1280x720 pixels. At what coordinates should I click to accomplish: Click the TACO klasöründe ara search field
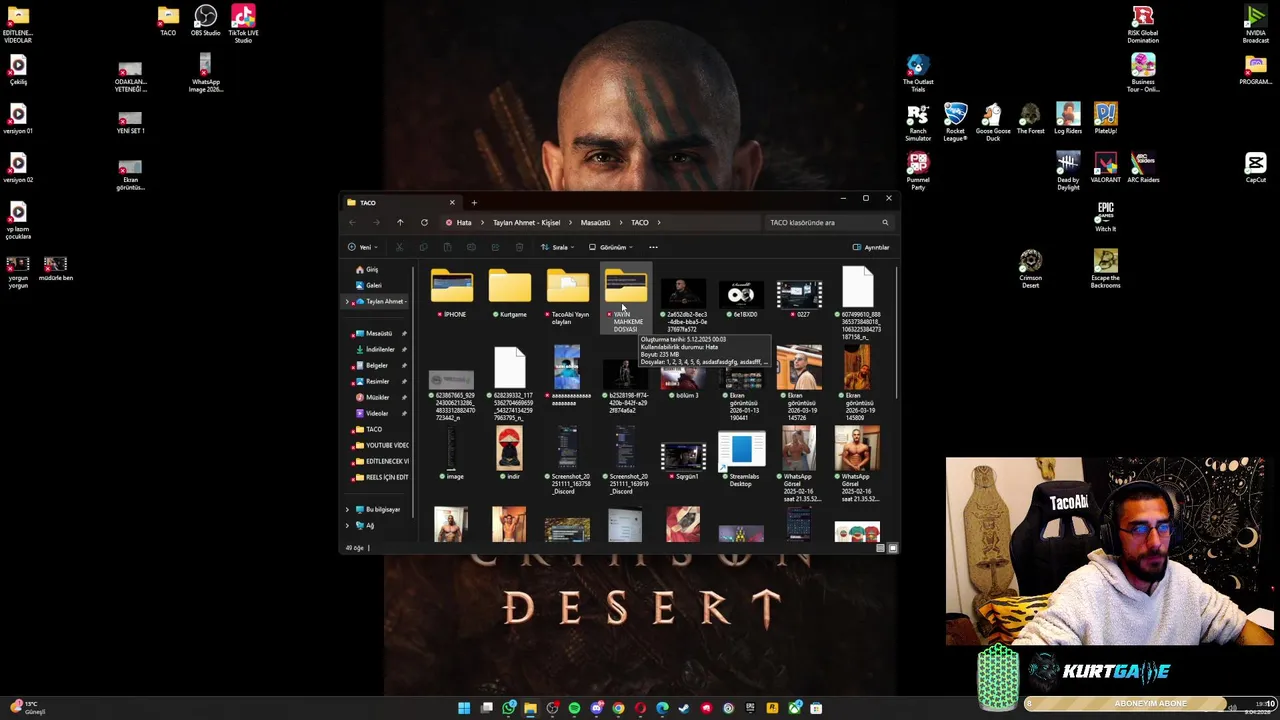point(828,223)
